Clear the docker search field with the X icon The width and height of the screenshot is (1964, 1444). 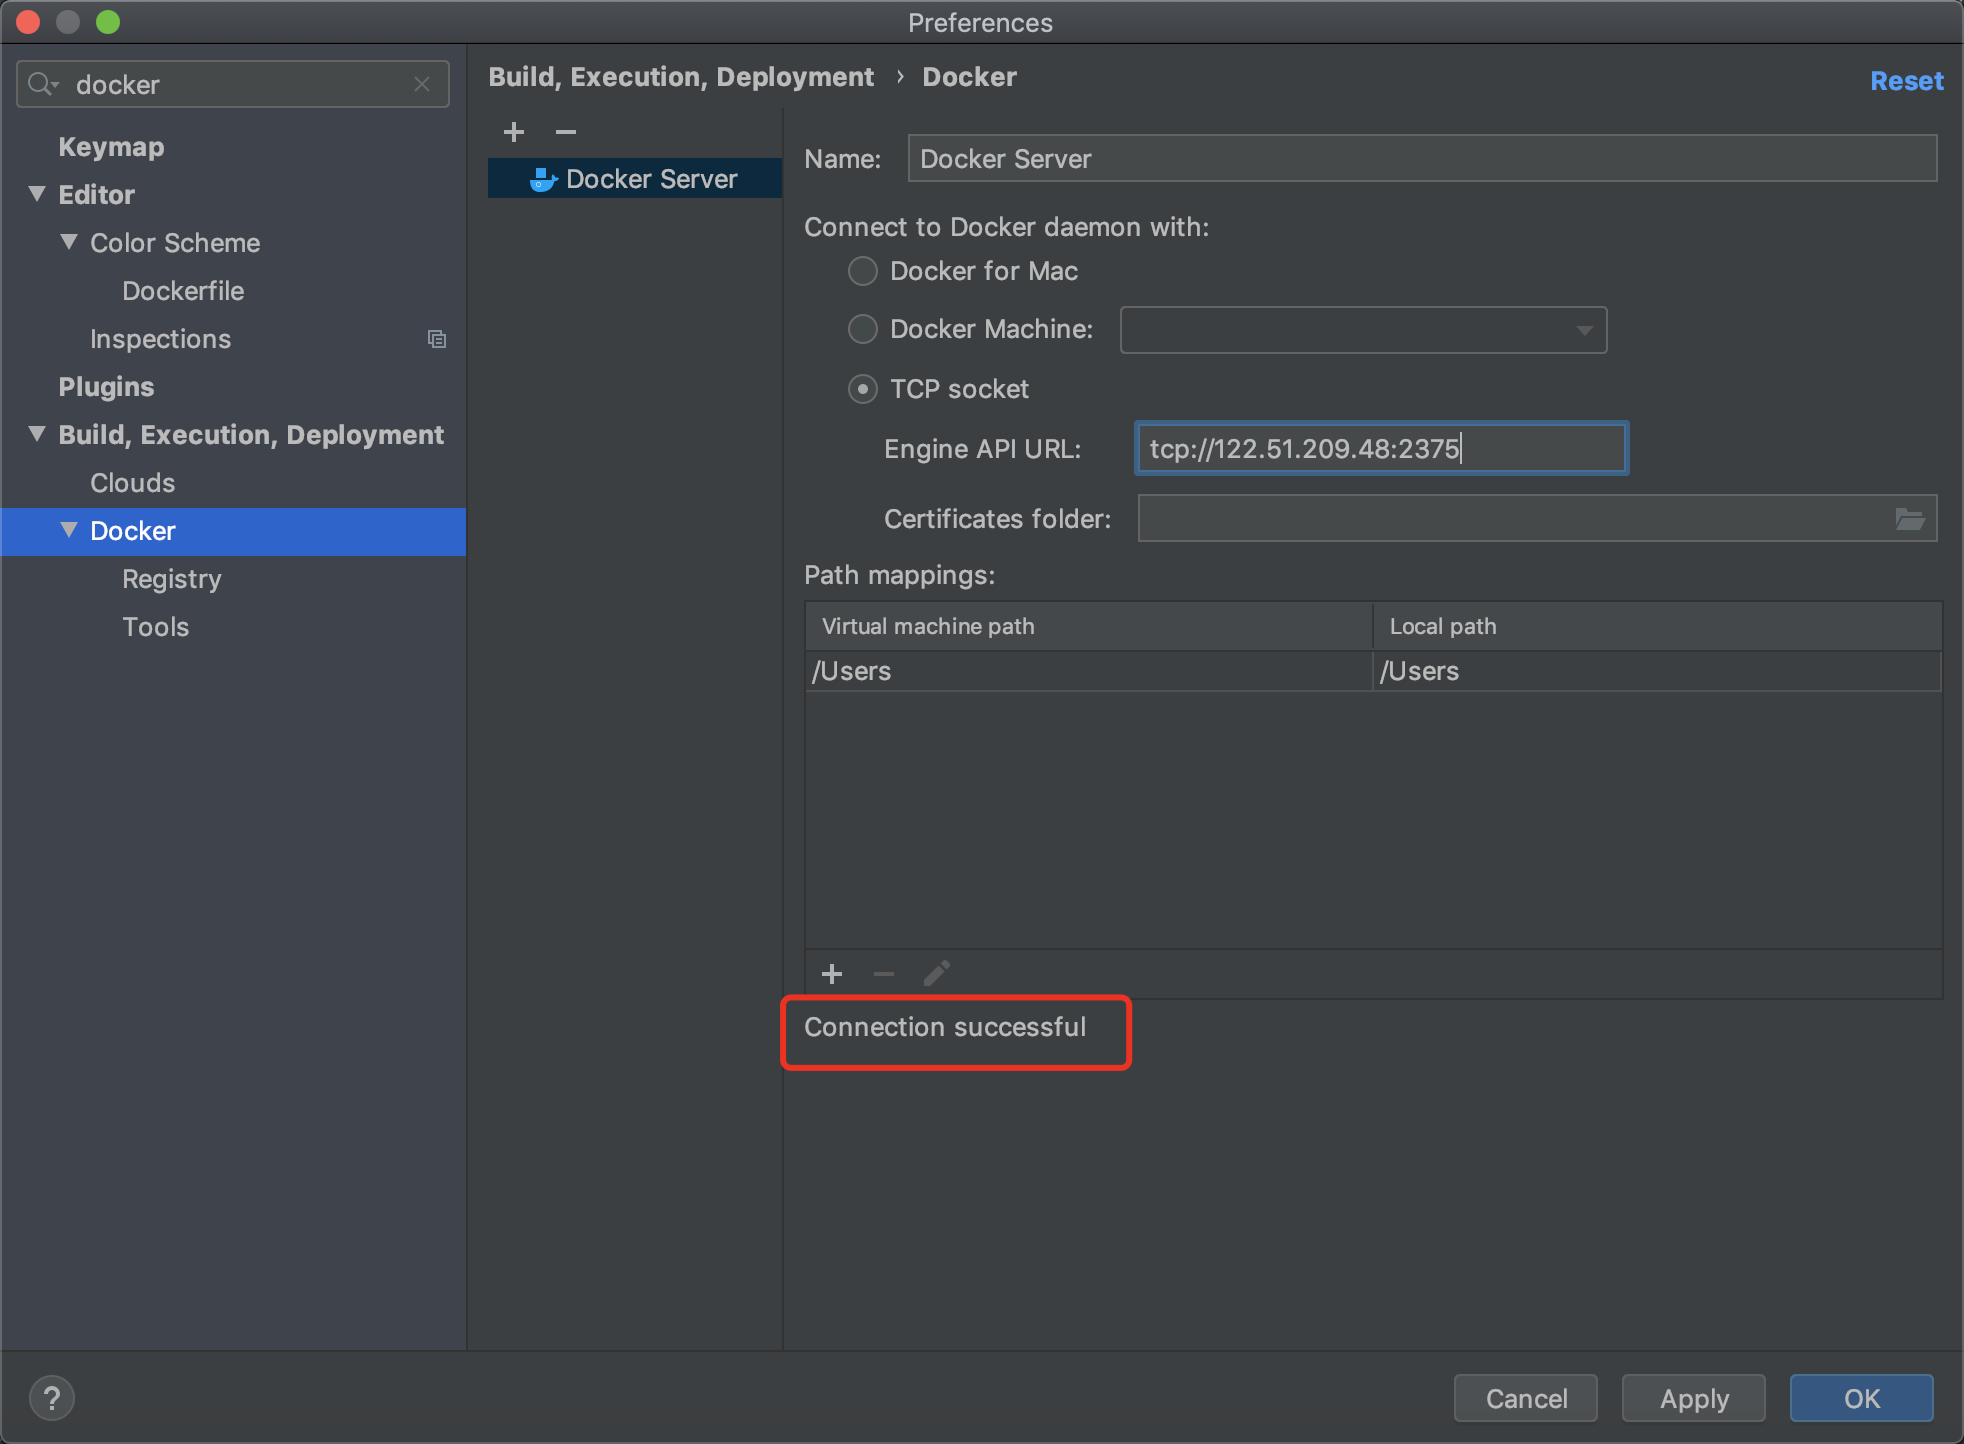pyautogui.click(x=422, y=85)
